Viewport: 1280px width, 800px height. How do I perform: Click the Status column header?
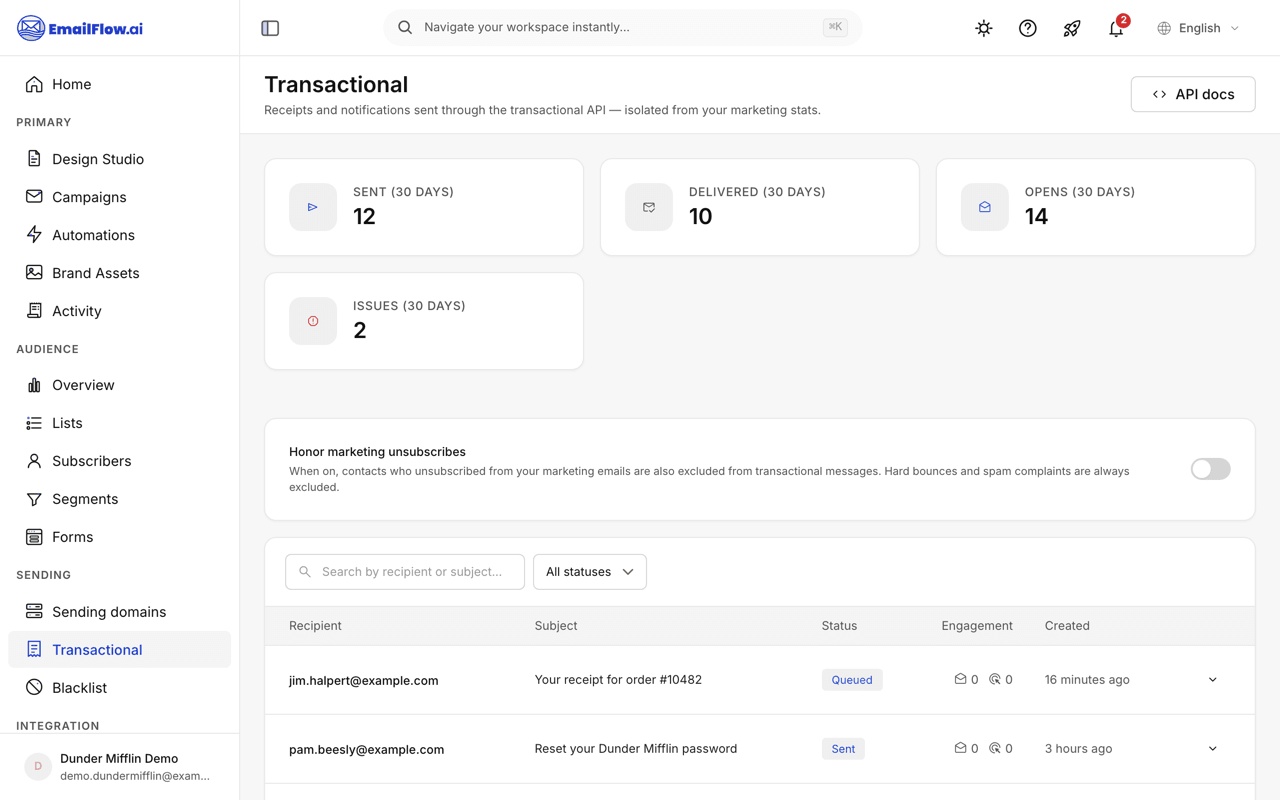839,626
